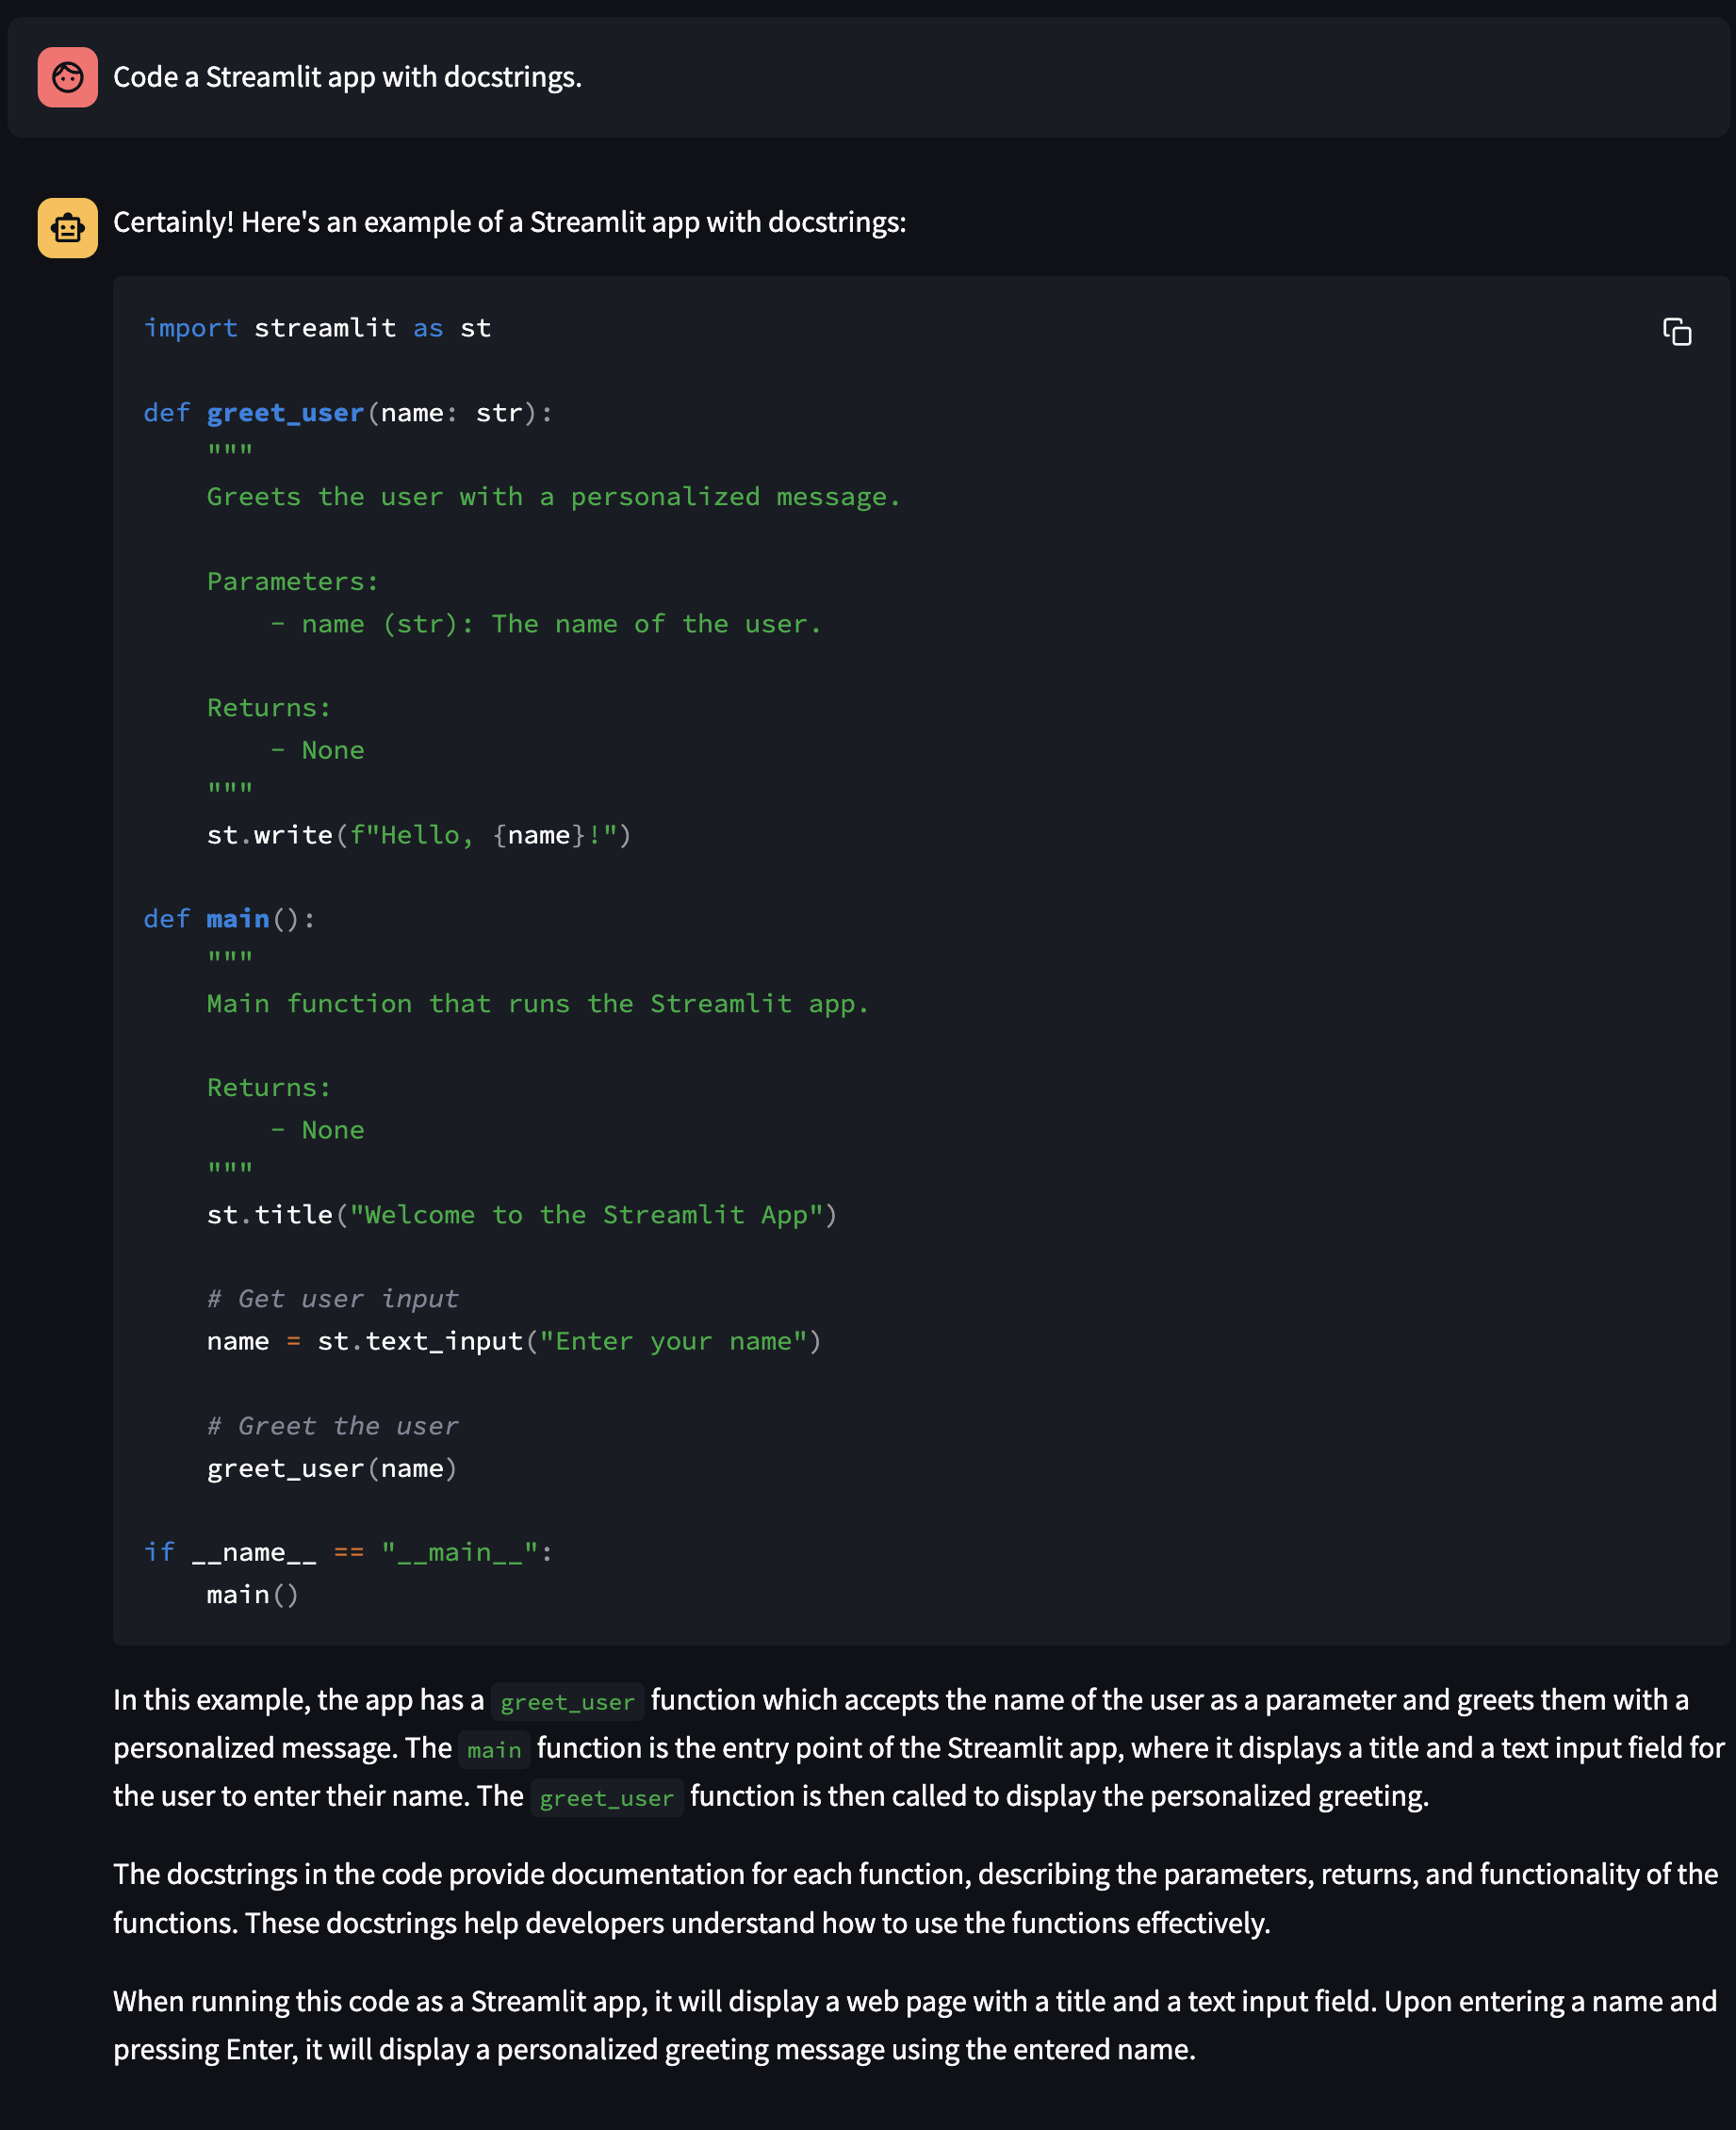Click the if __name__ == "__main__" line
Image resolution: width=1736 pixels, height=2130 pixels.
pos(347,1552)
